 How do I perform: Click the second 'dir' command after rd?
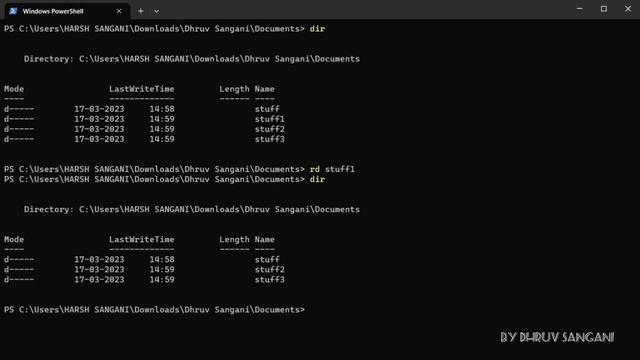(x=317, y=179)
